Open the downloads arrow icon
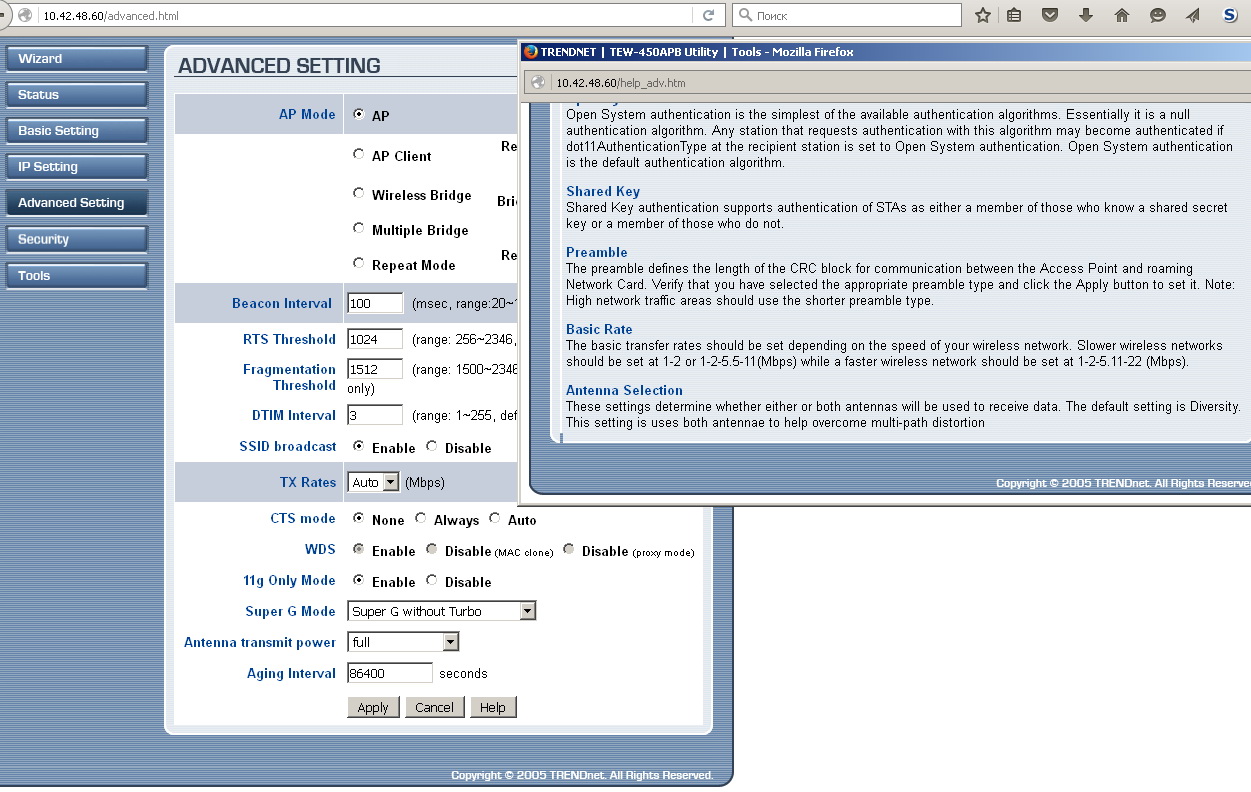Viewport: 1251px width, 792px height. [1086, 15]
